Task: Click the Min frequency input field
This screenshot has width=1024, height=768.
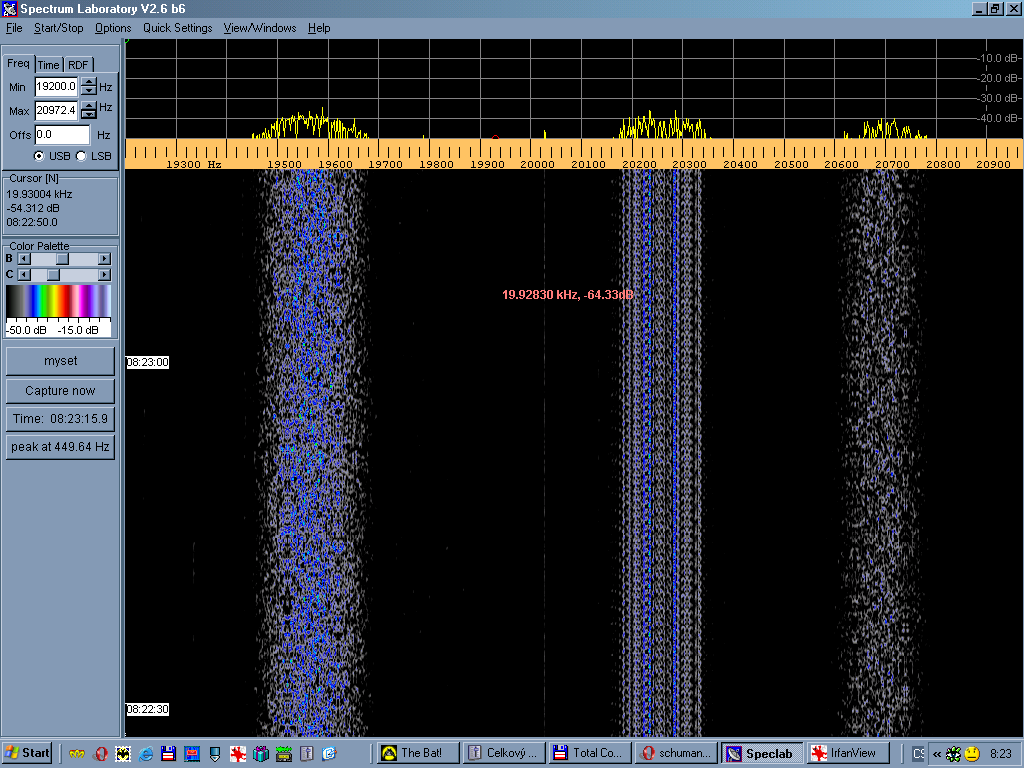Action: (x=56, y=86)
